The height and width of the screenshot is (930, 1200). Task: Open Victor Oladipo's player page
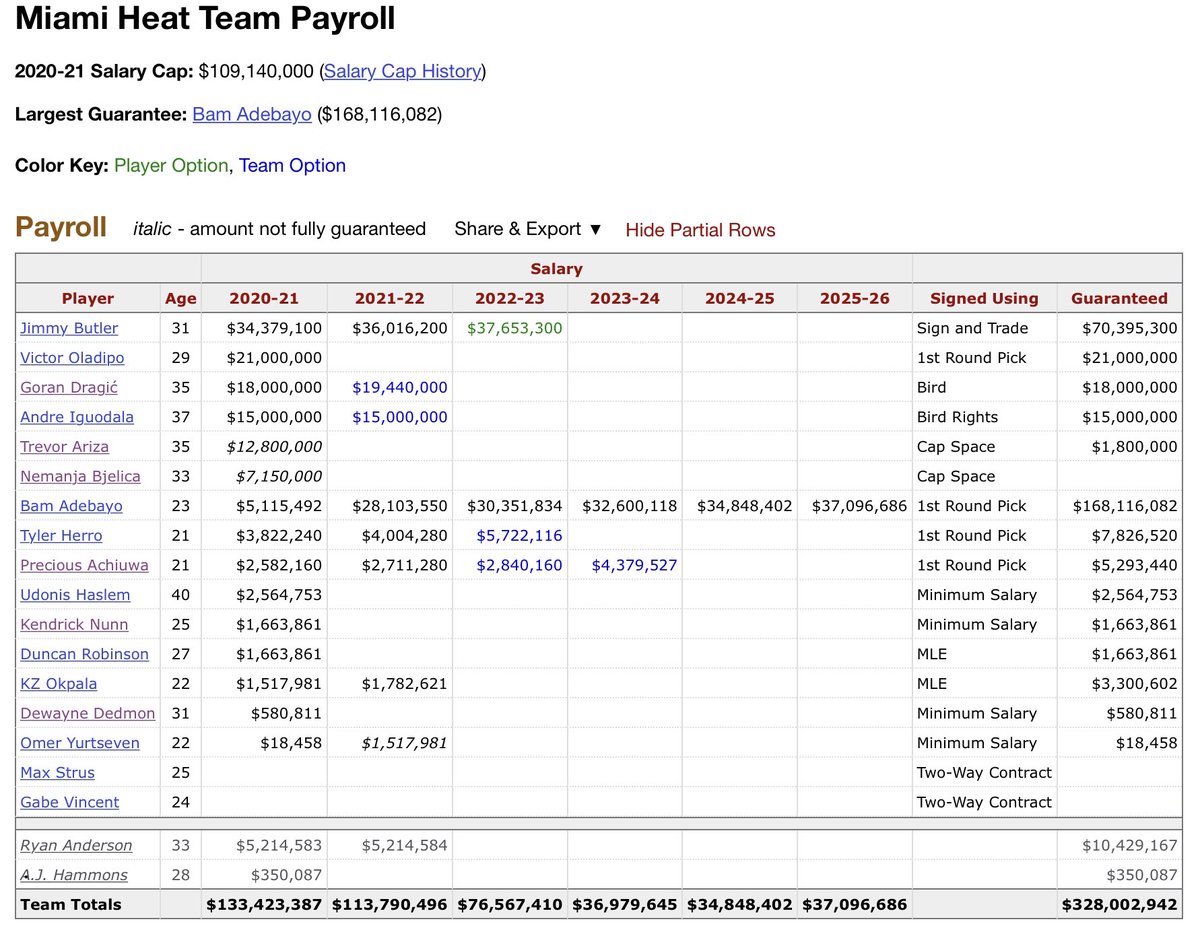tap(73, 357)
